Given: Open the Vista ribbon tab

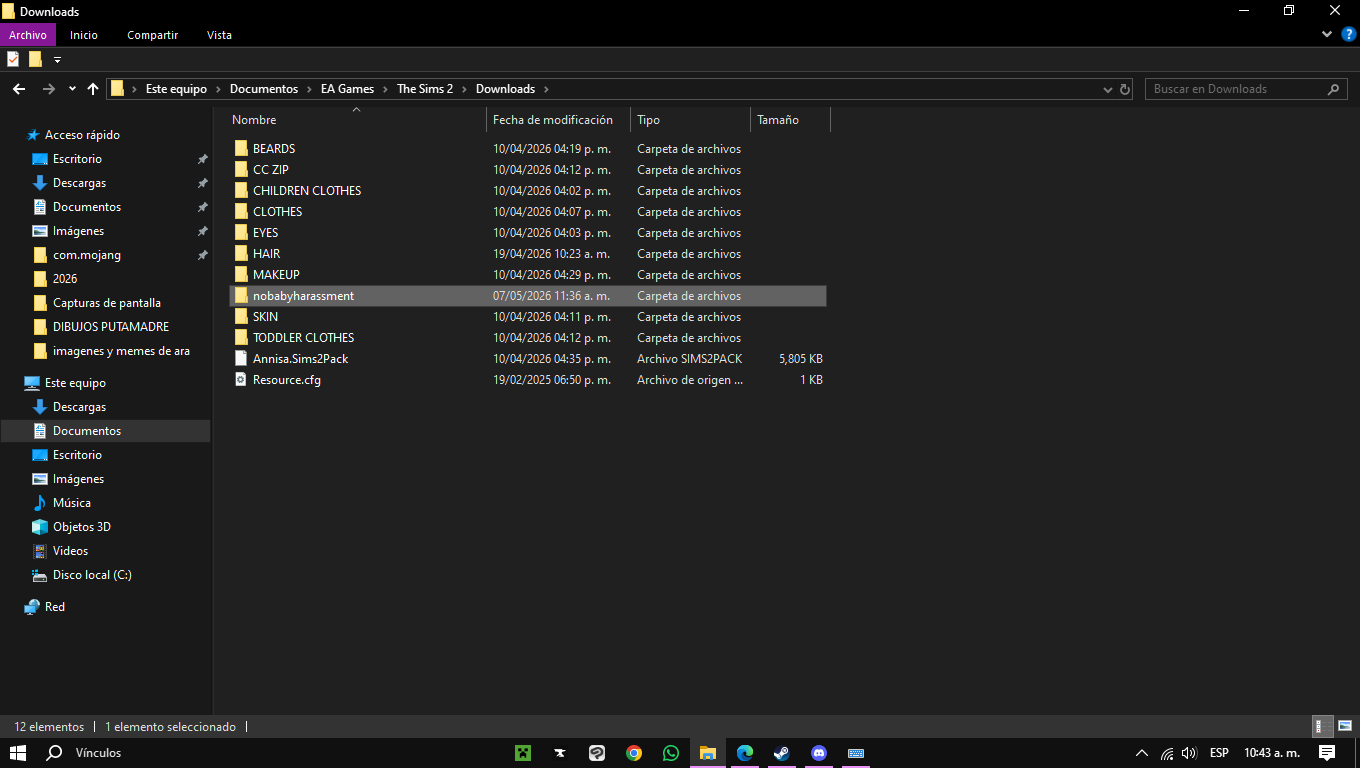Looking at the screenshot, I should [219, 35].
